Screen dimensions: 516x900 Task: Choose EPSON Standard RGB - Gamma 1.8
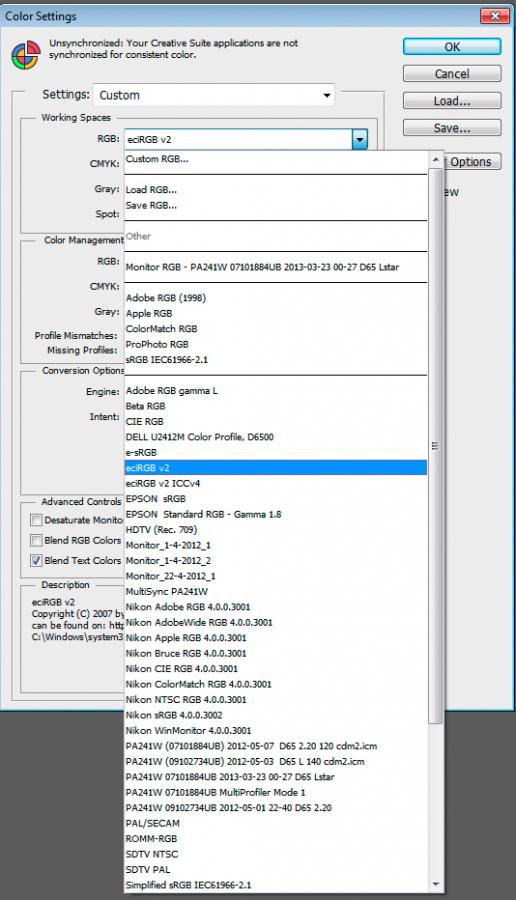click(x=276, y=514)
